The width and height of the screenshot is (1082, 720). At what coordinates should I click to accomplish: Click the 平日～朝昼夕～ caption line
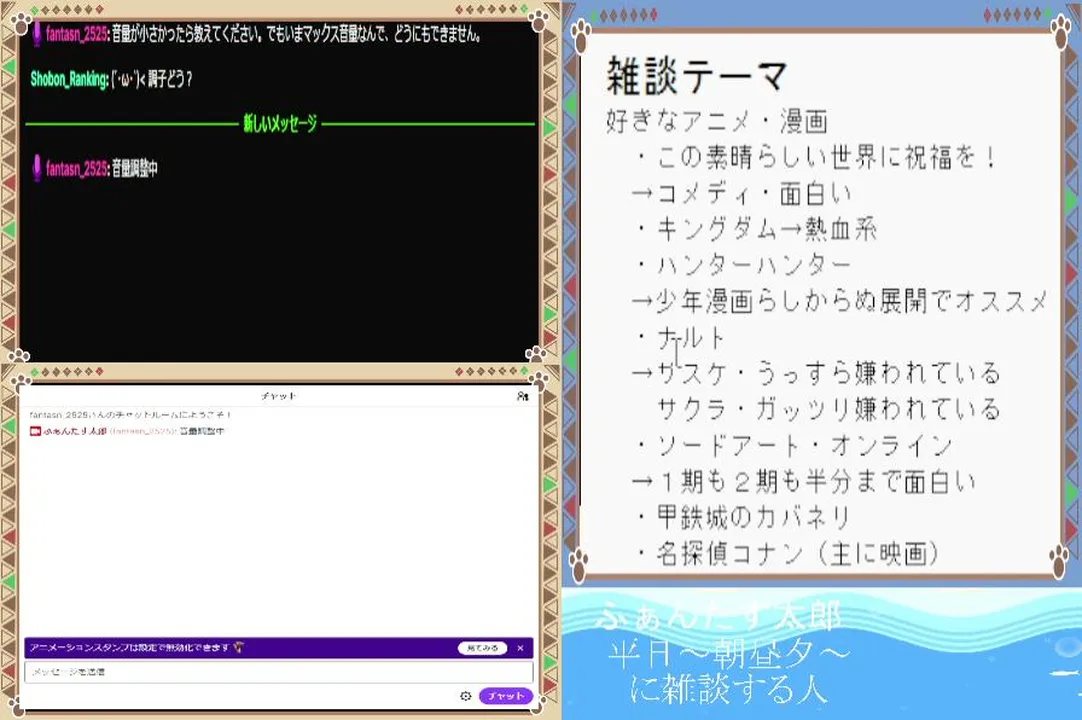point(729,652)
